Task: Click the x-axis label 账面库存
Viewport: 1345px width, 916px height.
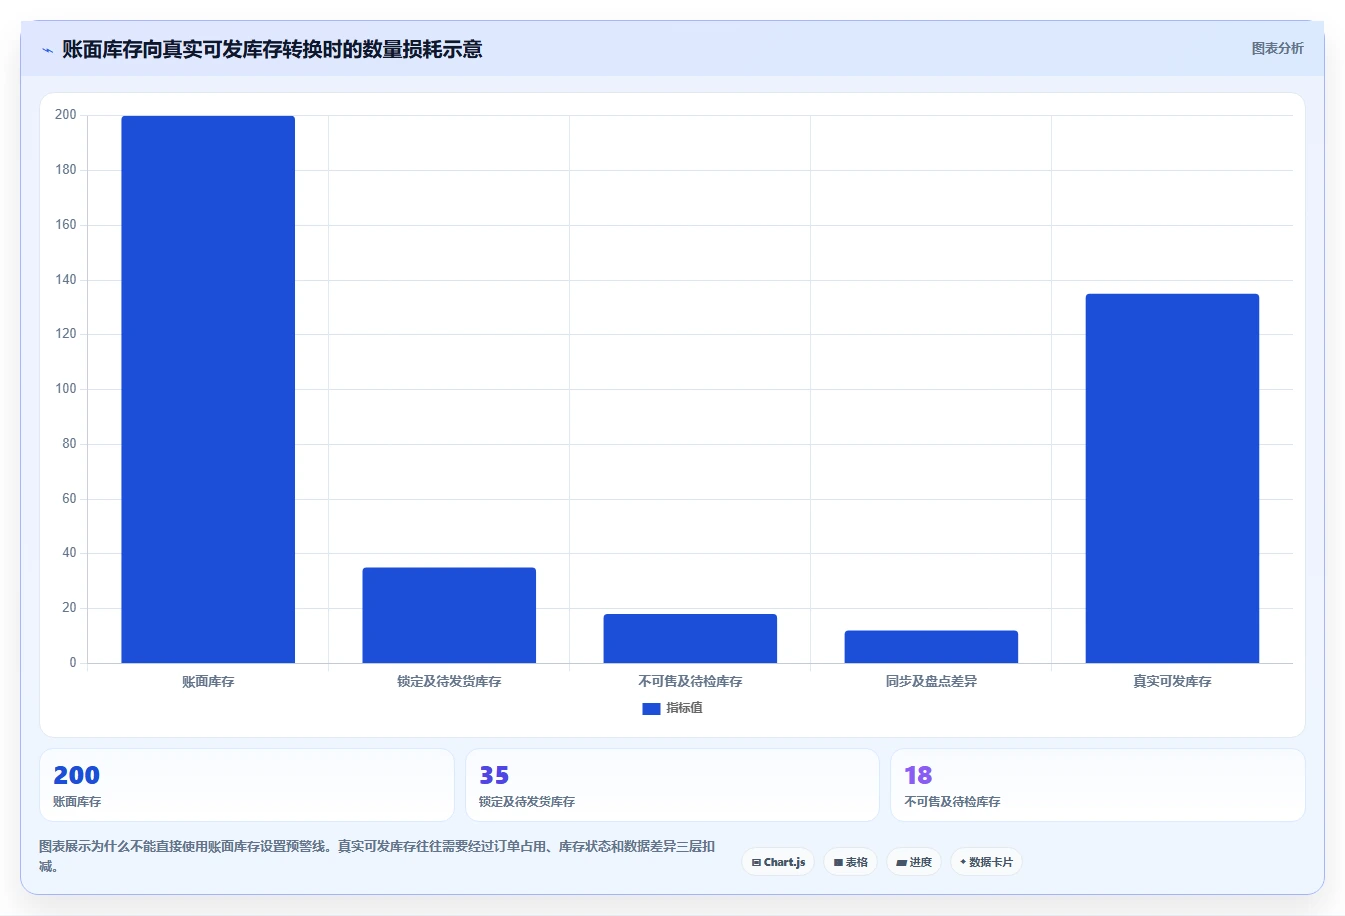Action: point(208,681)
